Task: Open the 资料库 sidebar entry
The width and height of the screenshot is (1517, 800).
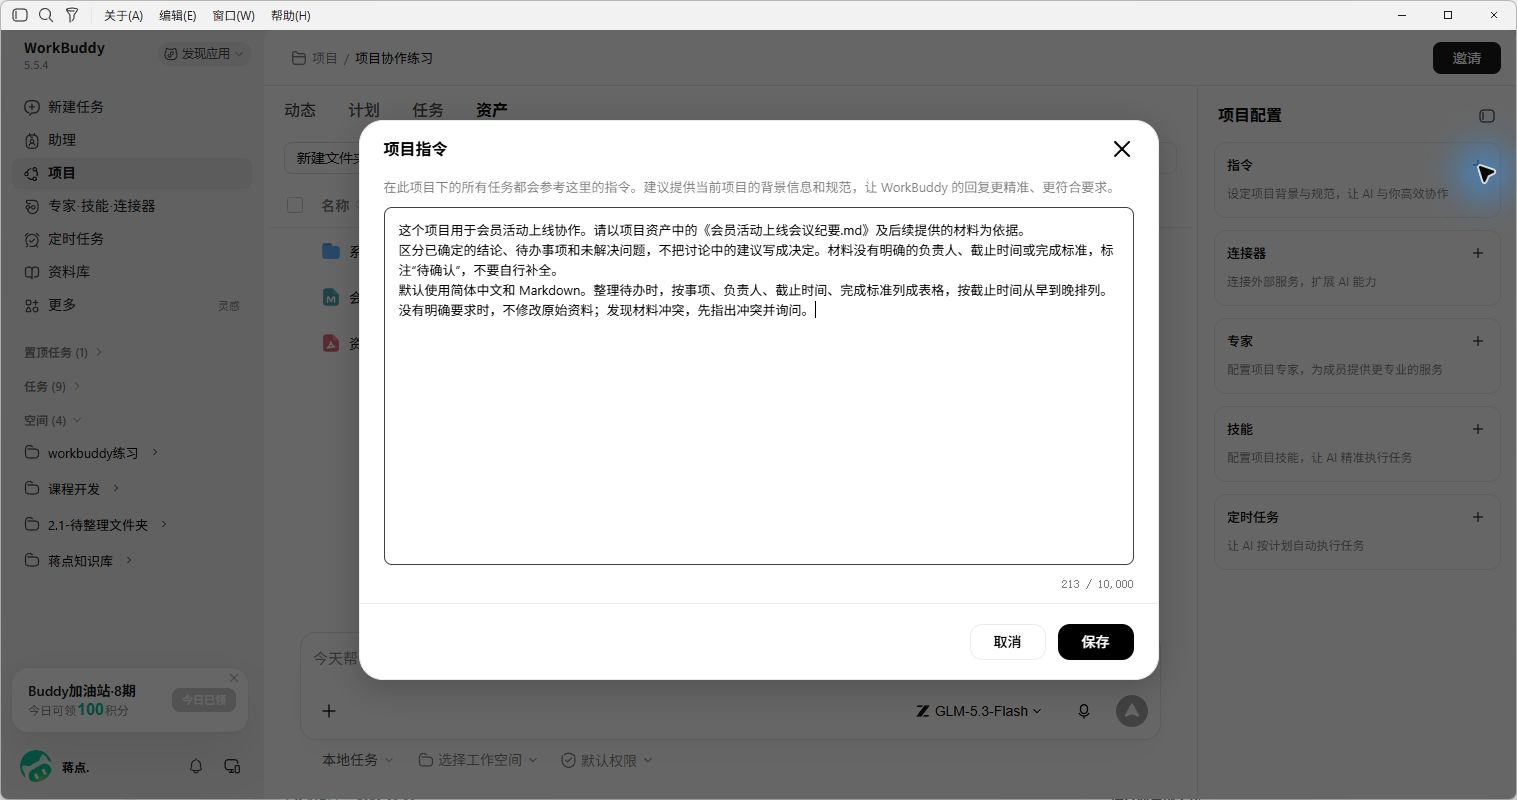Action: [x=132, y=272]
